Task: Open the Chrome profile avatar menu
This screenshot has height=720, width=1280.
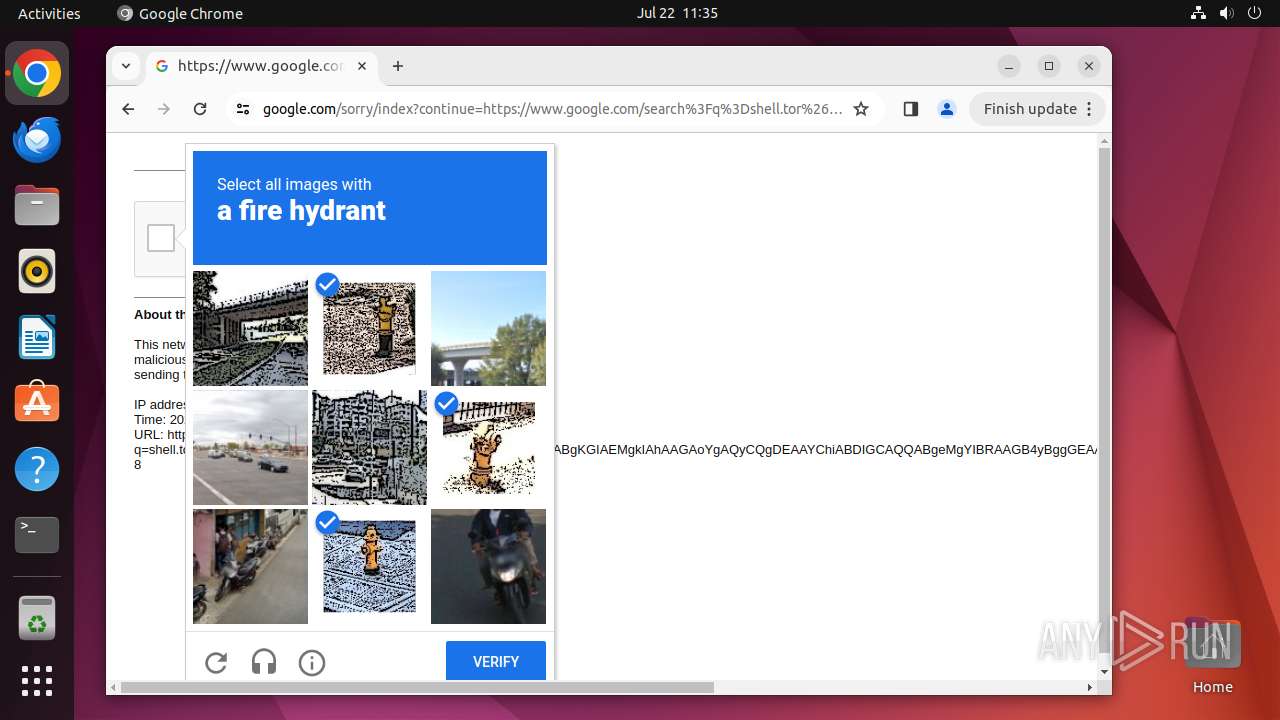Action: click(x=947, y=109)
